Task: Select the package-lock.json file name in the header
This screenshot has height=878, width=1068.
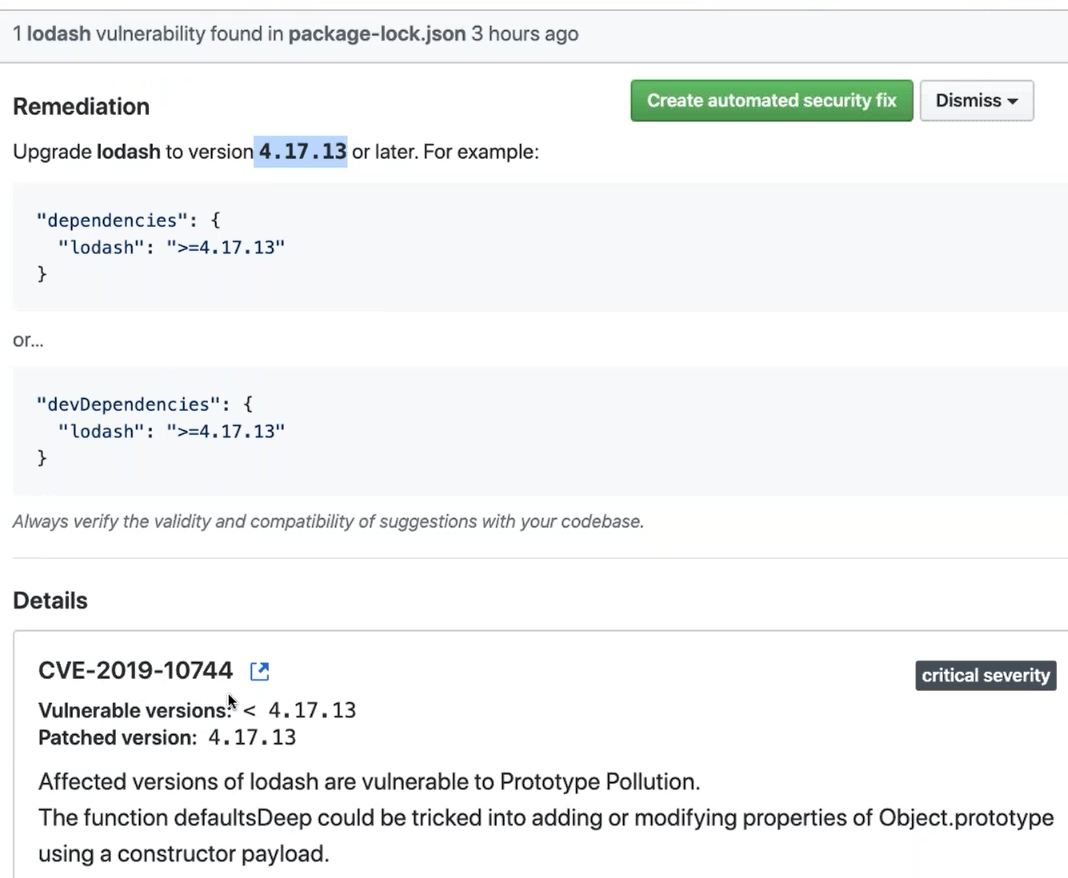Action: tap(377, 34)
